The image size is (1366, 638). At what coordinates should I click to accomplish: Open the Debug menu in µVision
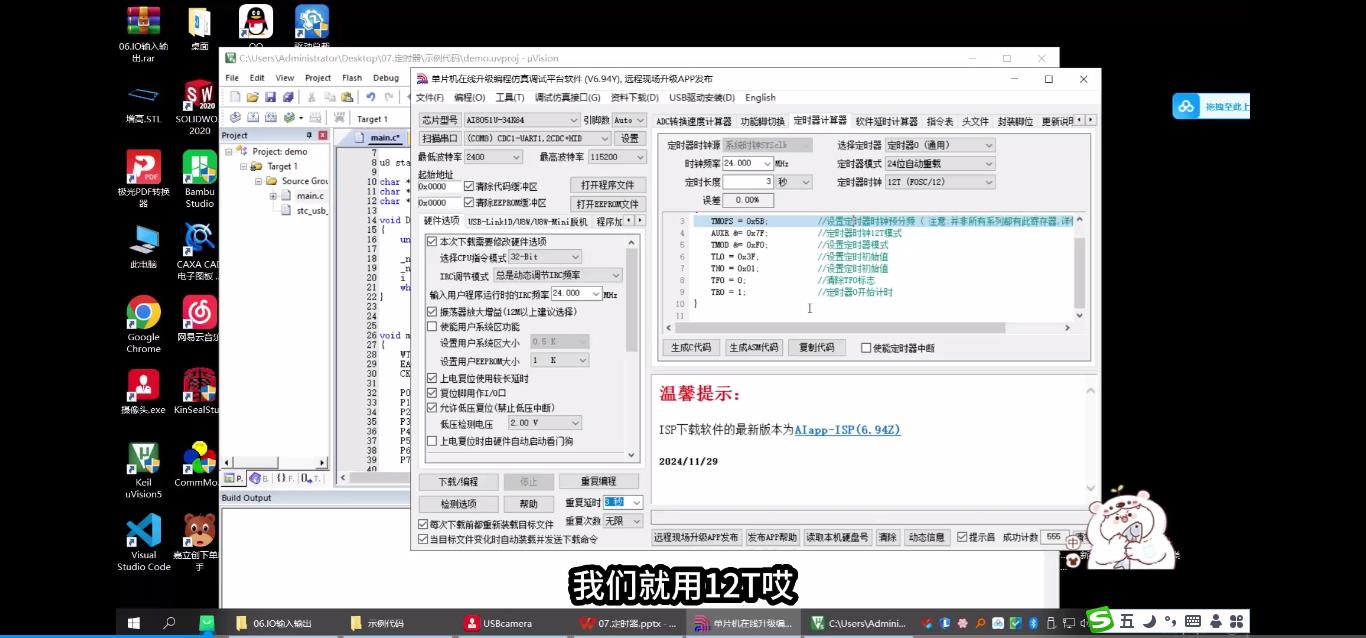[386, 77]
